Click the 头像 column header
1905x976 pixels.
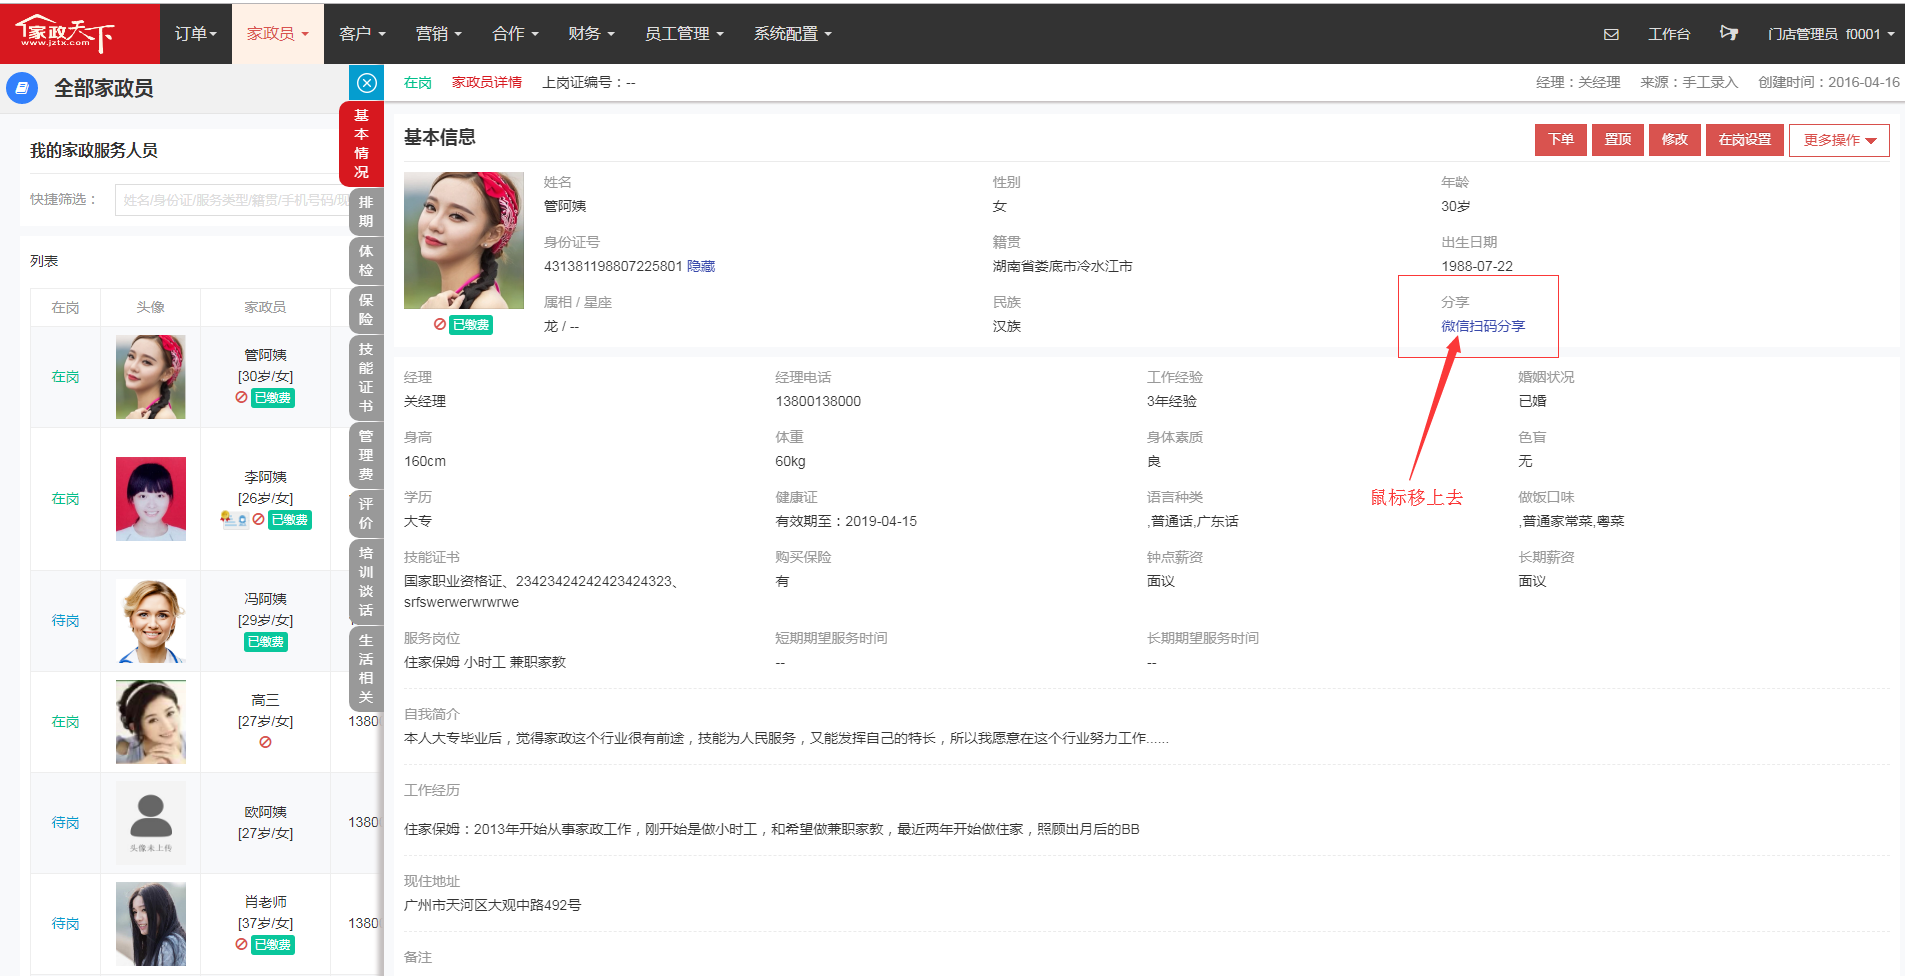(x=151, y=308)
